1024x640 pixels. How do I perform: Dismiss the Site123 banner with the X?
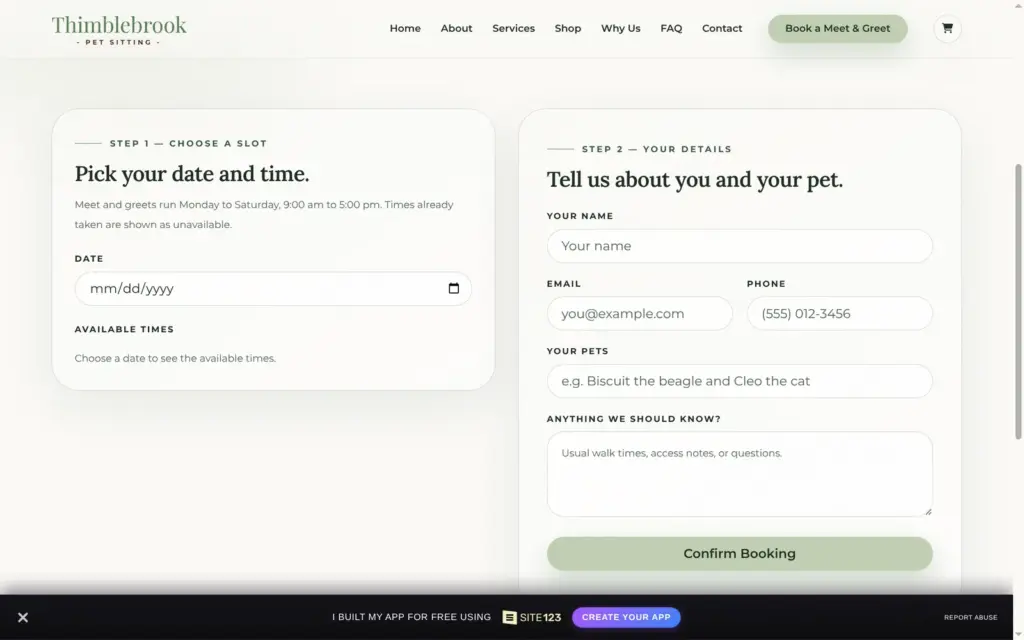[23, 617]
